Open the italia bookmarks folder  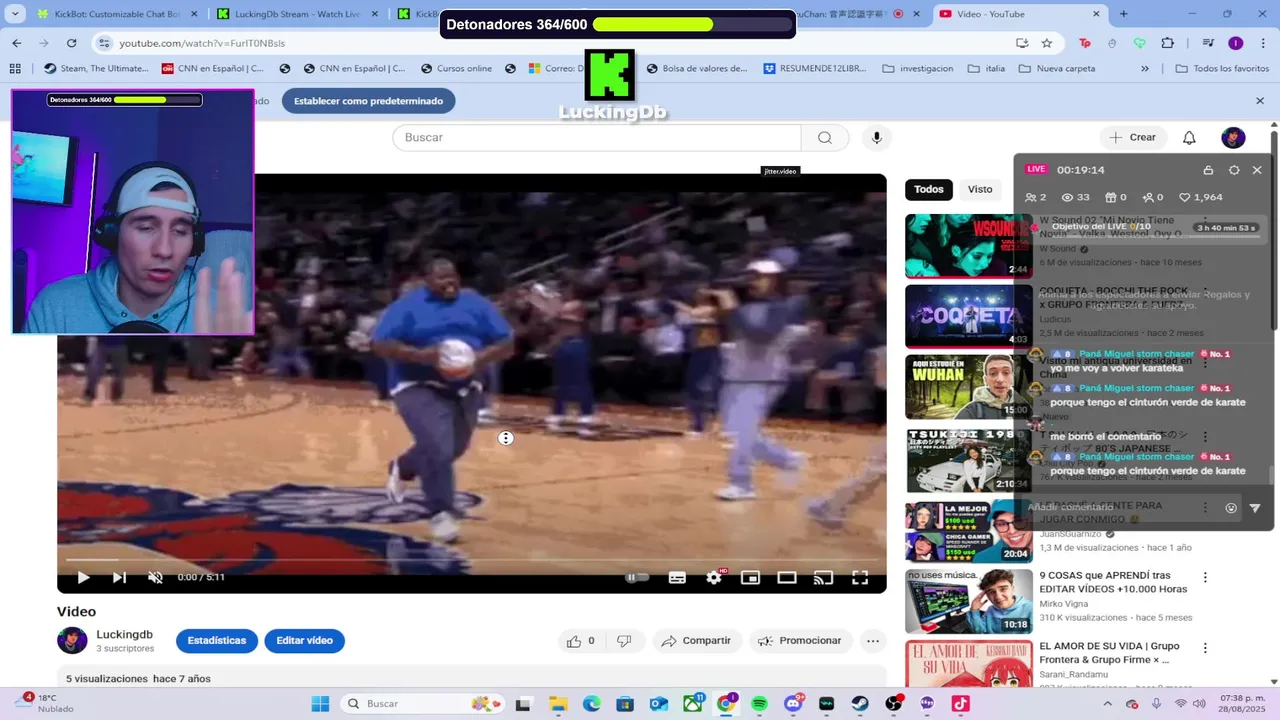tap(986, 69)
